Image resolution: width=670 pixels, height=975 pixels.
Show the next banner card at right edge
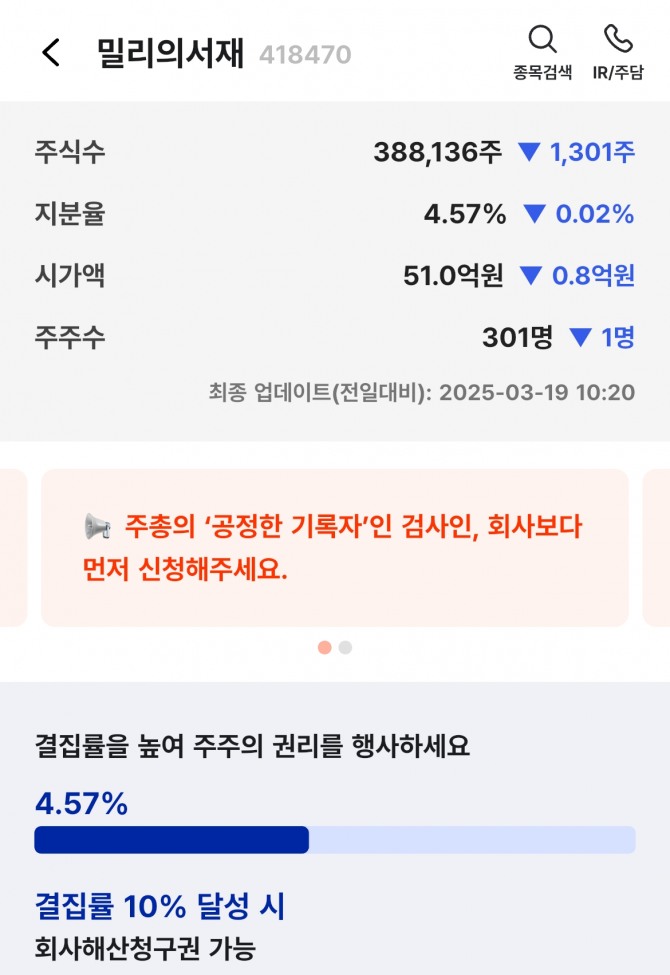(x=656, y=548)
